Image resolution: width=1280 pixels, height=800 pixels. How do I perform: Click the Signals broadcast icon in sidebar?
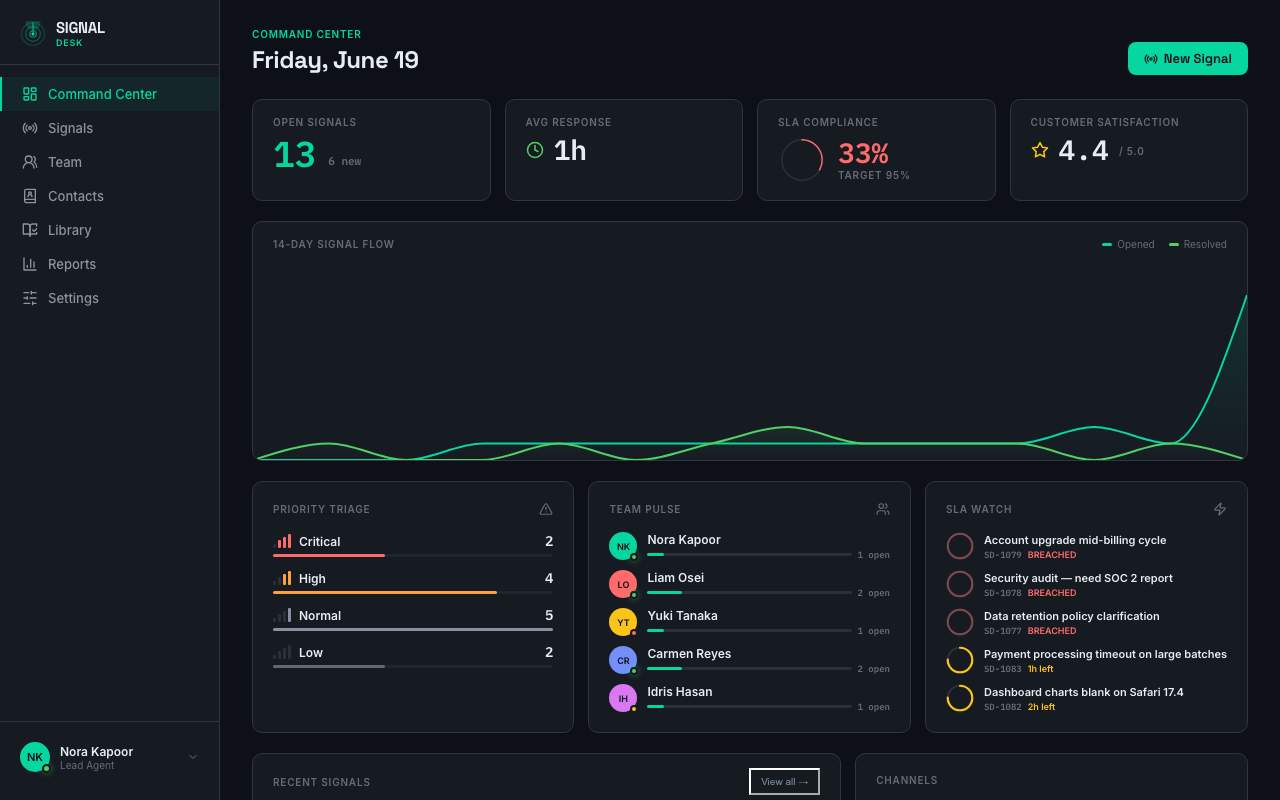[x=30, y=128]
